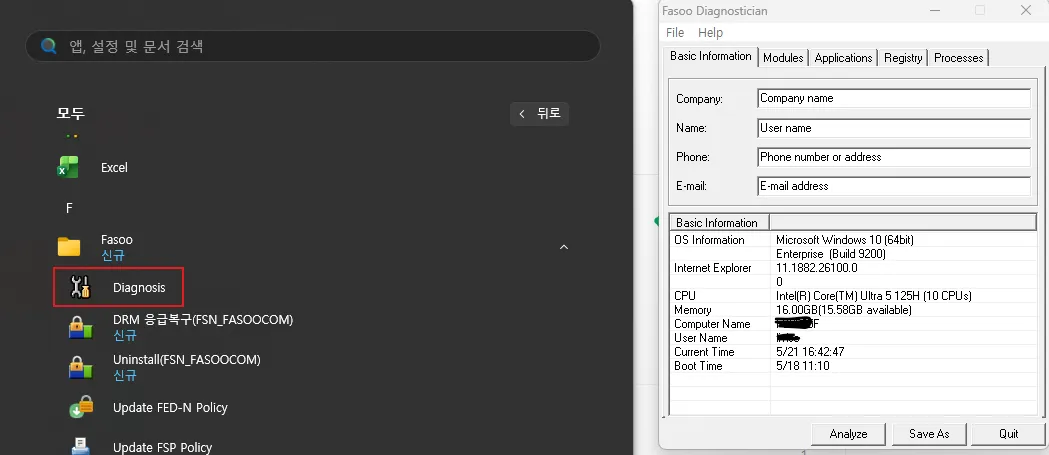Click value Microsoft Windows 10 (64bit)
The height and width of the screenshot is (455, 1049).
coord(844,240)
